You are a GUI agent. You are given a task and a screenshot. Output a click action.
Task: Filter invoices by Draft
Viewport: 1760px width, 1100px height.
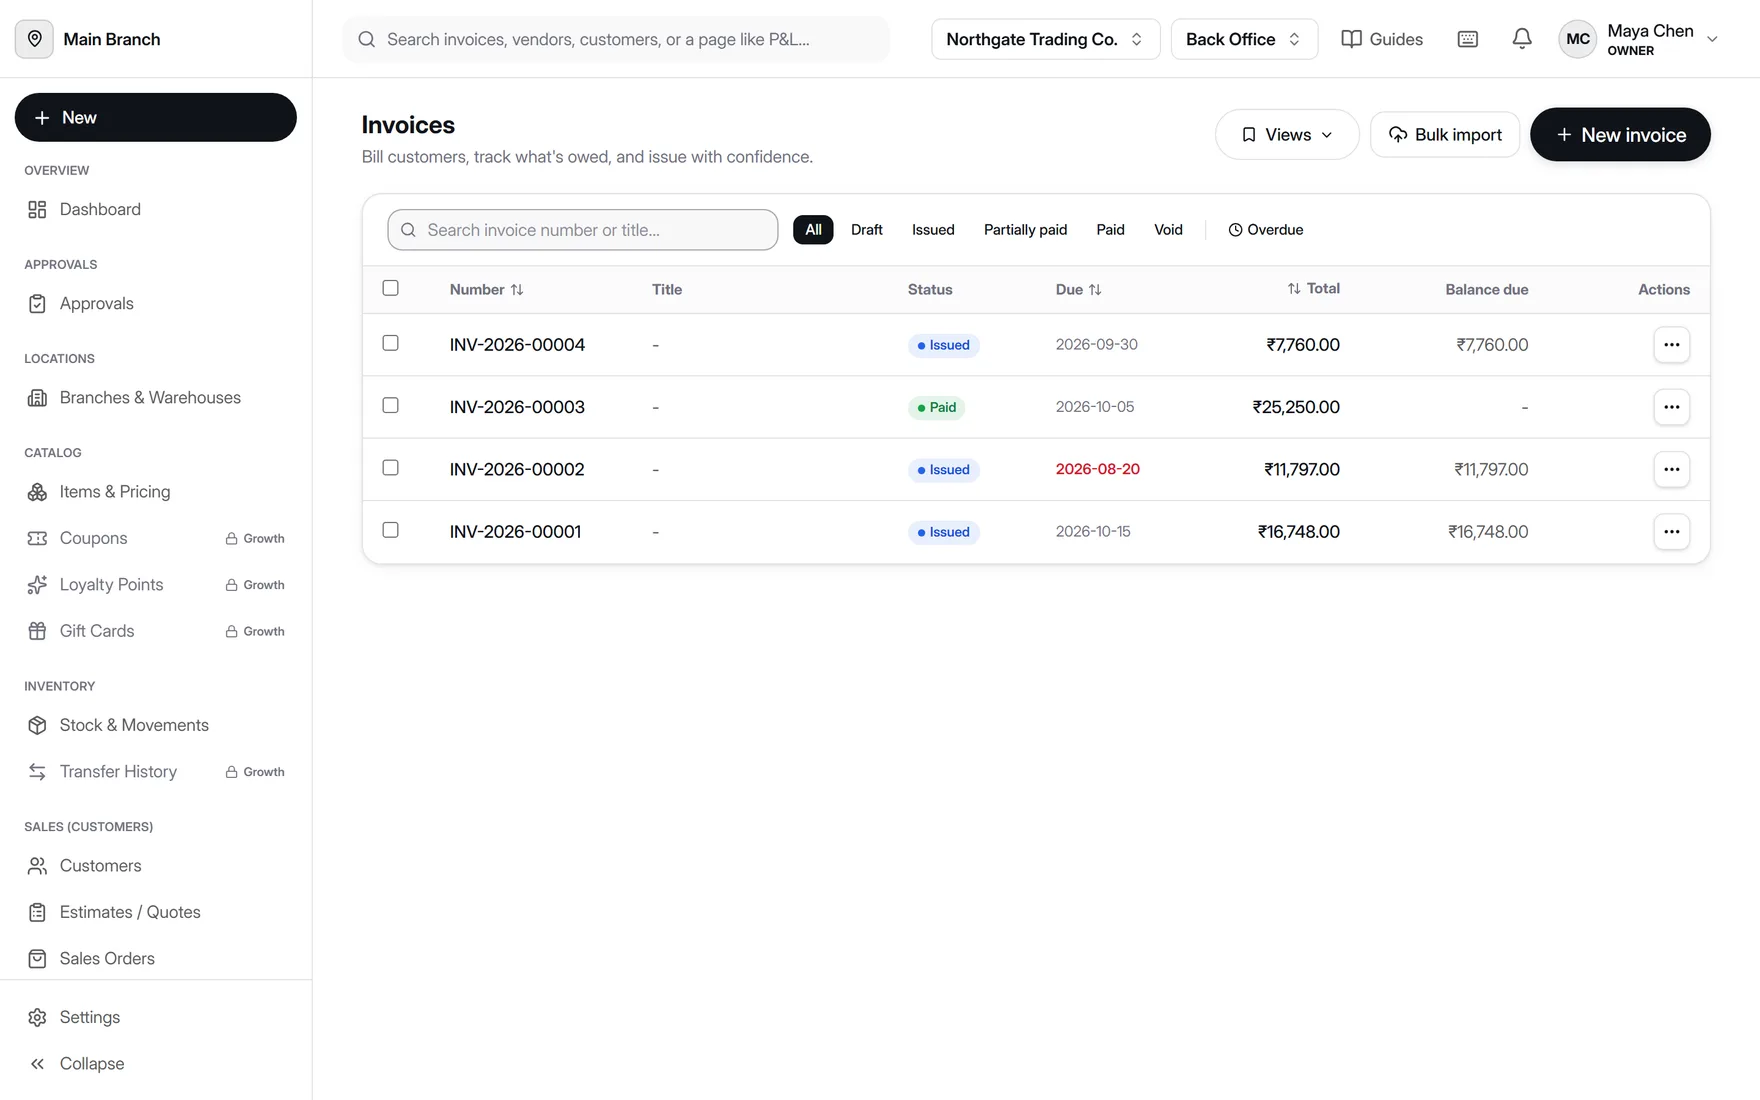tap(866, 229)
